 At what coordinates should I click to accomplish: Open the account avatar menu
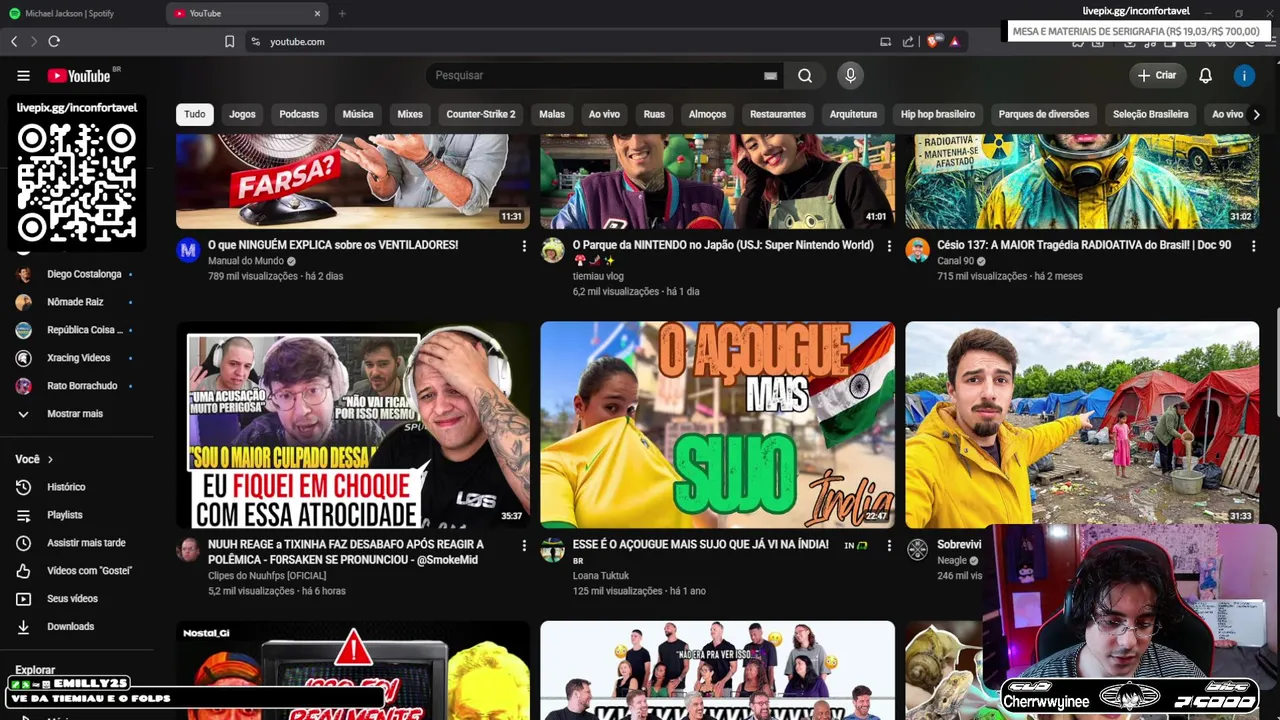(1244, 75)
